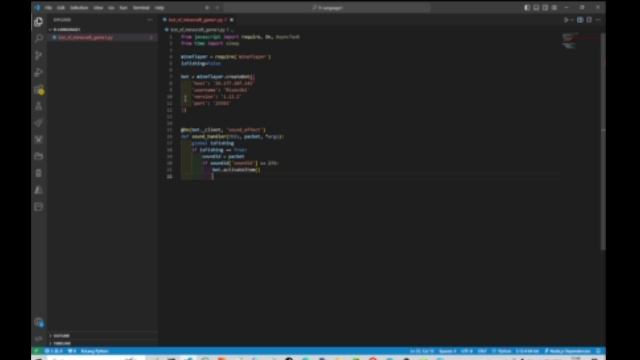Click the CRLF end-of-line setting in status bar
The image size is (640, 360).
coord(482,351)
